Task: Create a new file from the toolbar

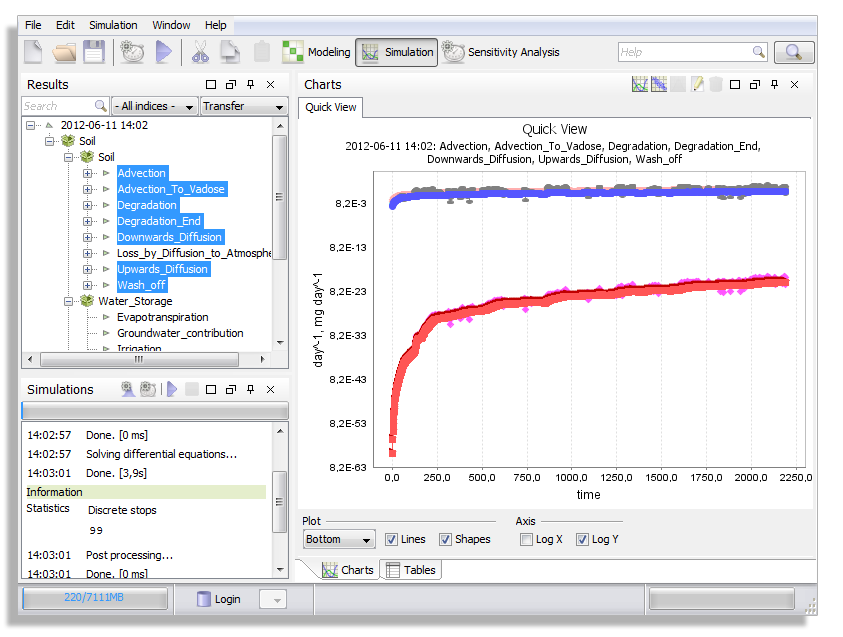Action: [x=33, y=52]
